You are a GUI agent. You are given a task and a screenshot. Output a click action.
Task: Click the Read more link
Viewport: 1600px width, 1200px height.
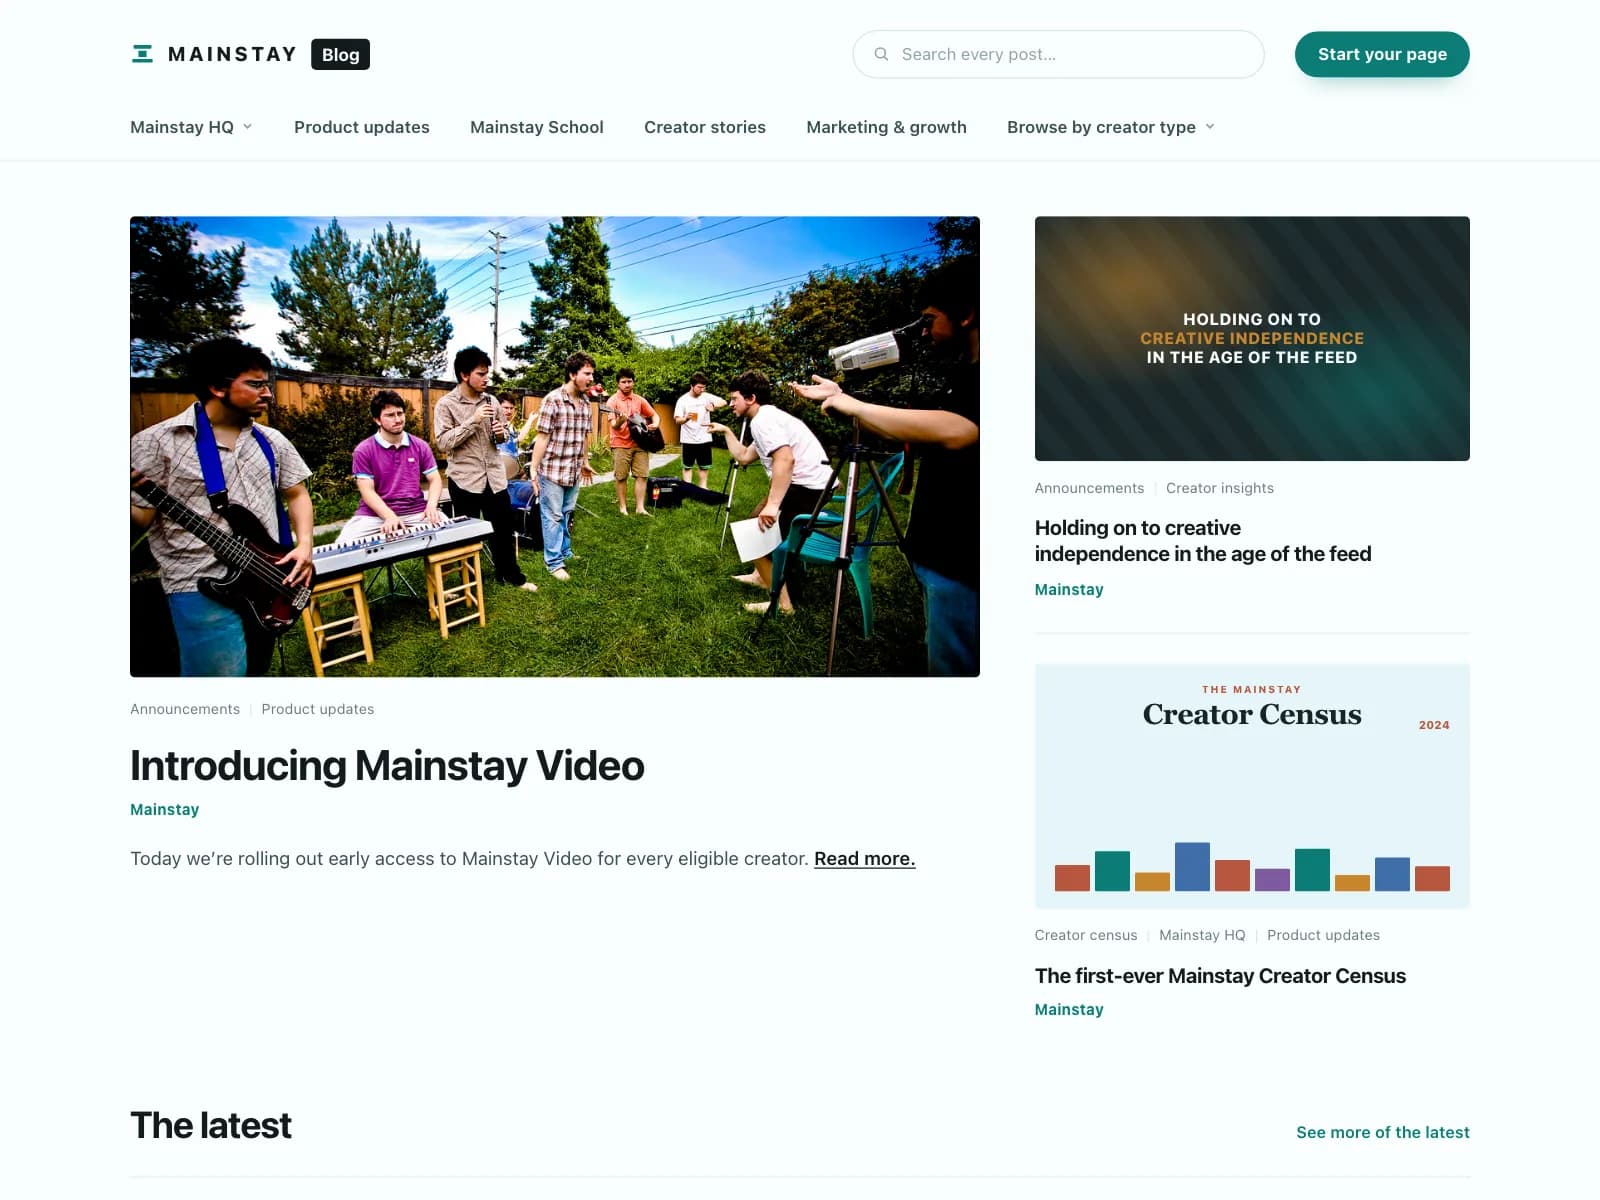pyautogui.click(x=865, y=859)
